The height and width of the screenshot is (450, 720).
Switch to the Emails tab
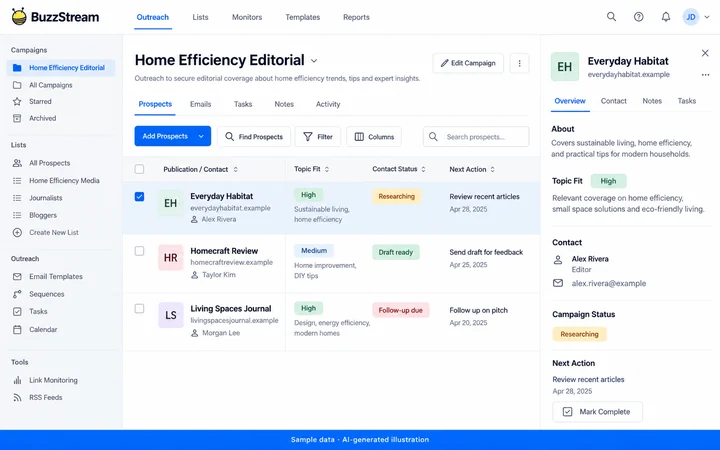[201, 104]
